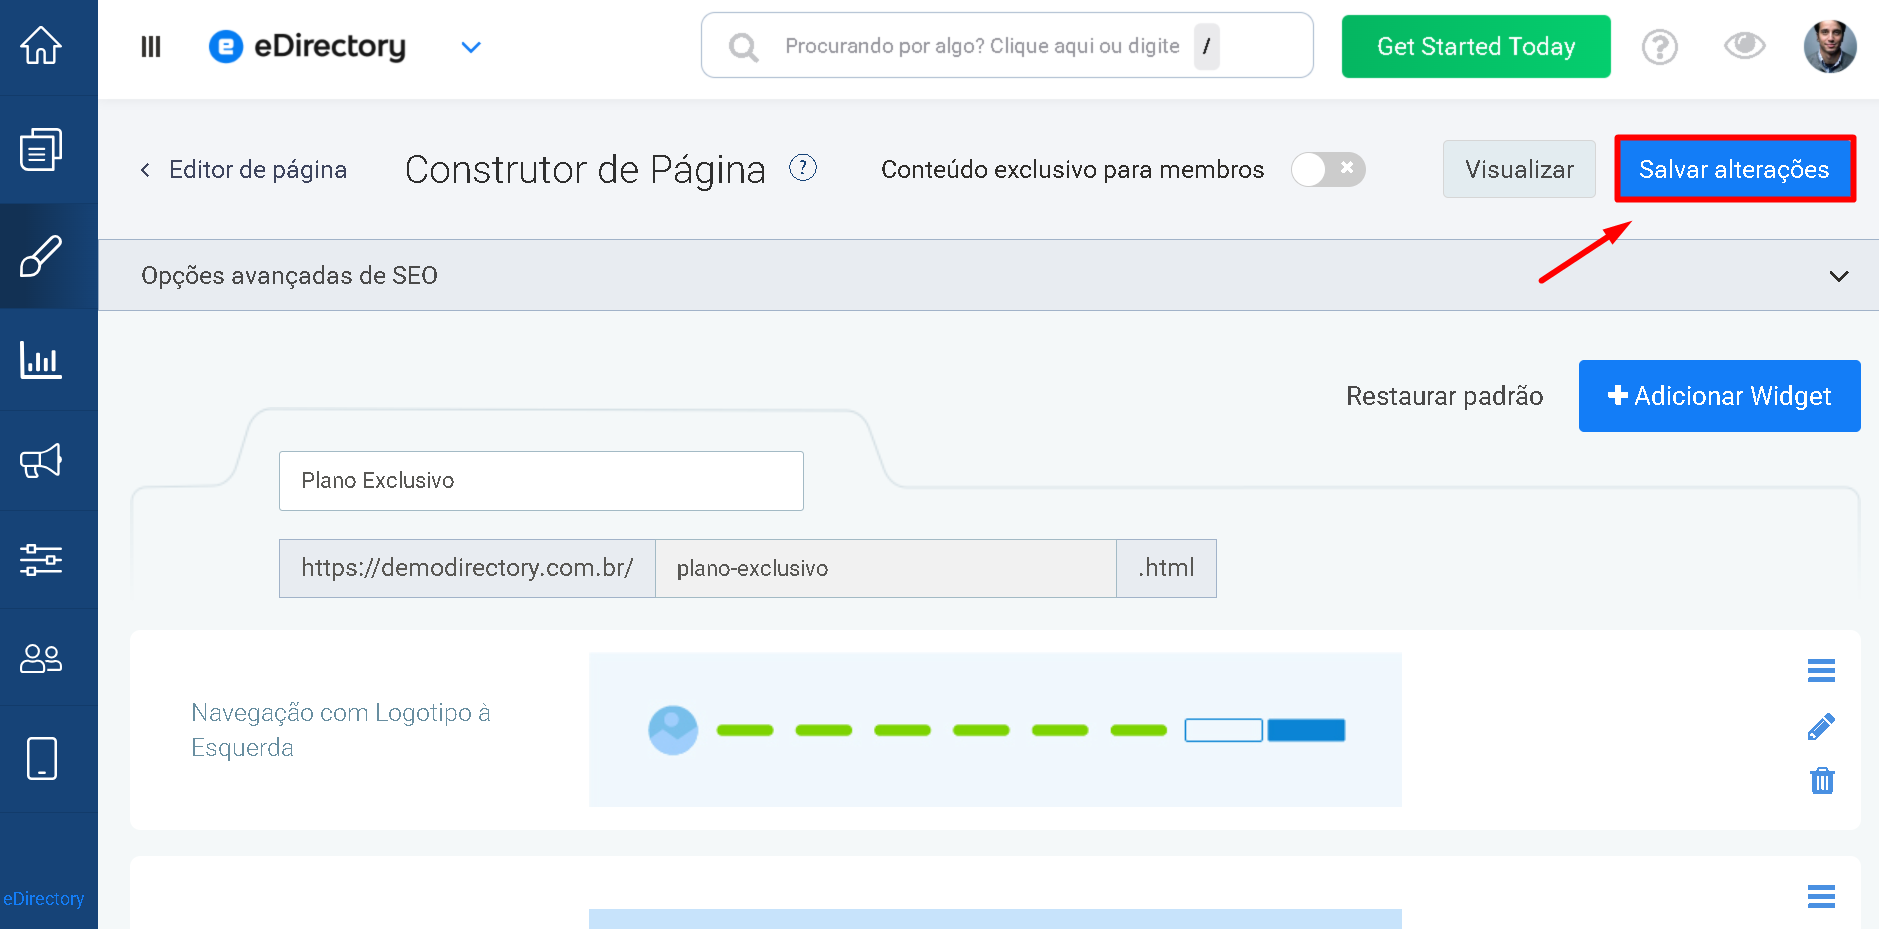Open the bar chart reports icon
Viewport: 1879px width, 929px height.
(41, 360)
